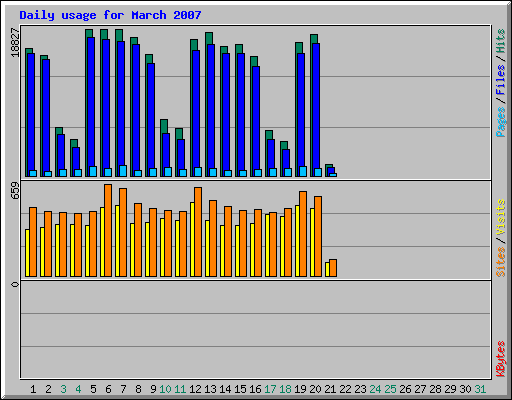Image resolution: width=512 pixels, height=400 pixels.
Task: Click the cyan pages bar for day 19
Action: point(303,171)
